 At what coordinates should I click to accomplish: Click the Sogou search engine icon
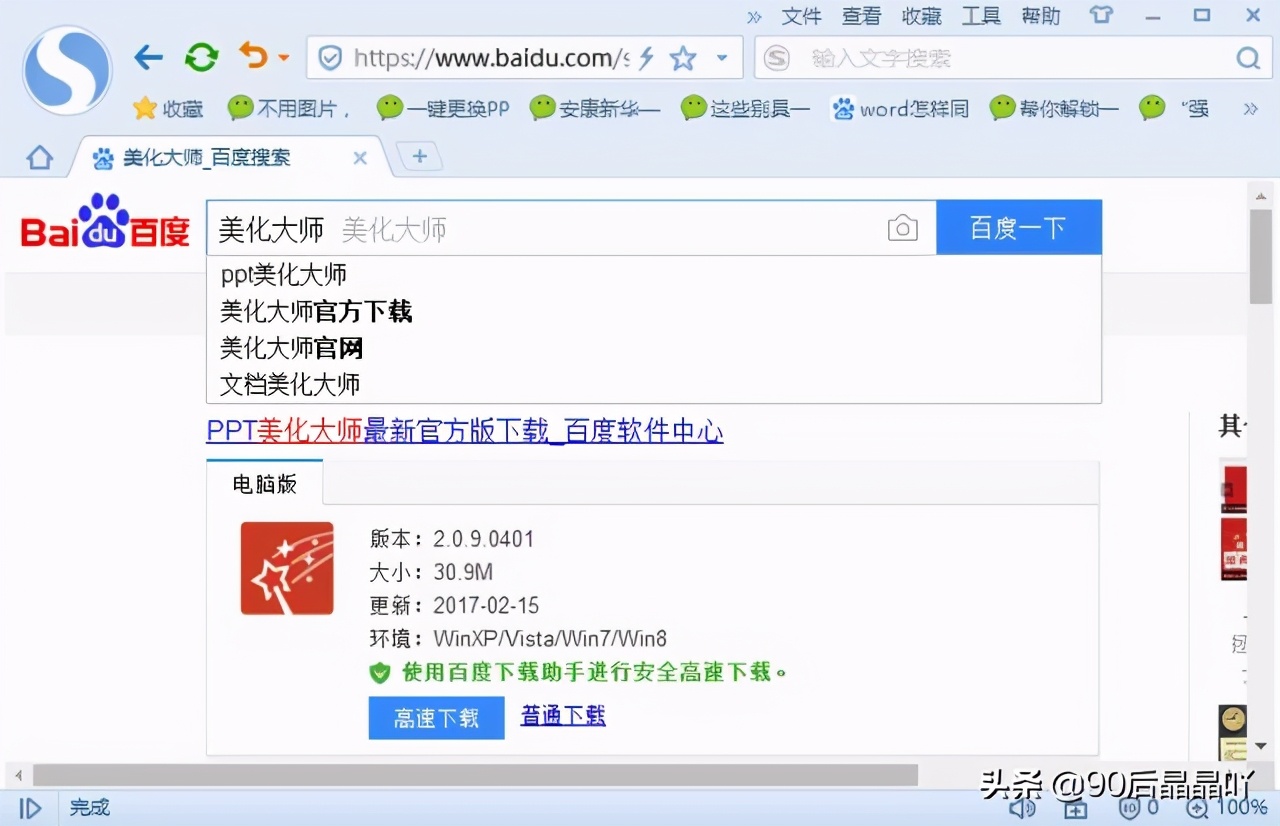[x=777, y=58]
